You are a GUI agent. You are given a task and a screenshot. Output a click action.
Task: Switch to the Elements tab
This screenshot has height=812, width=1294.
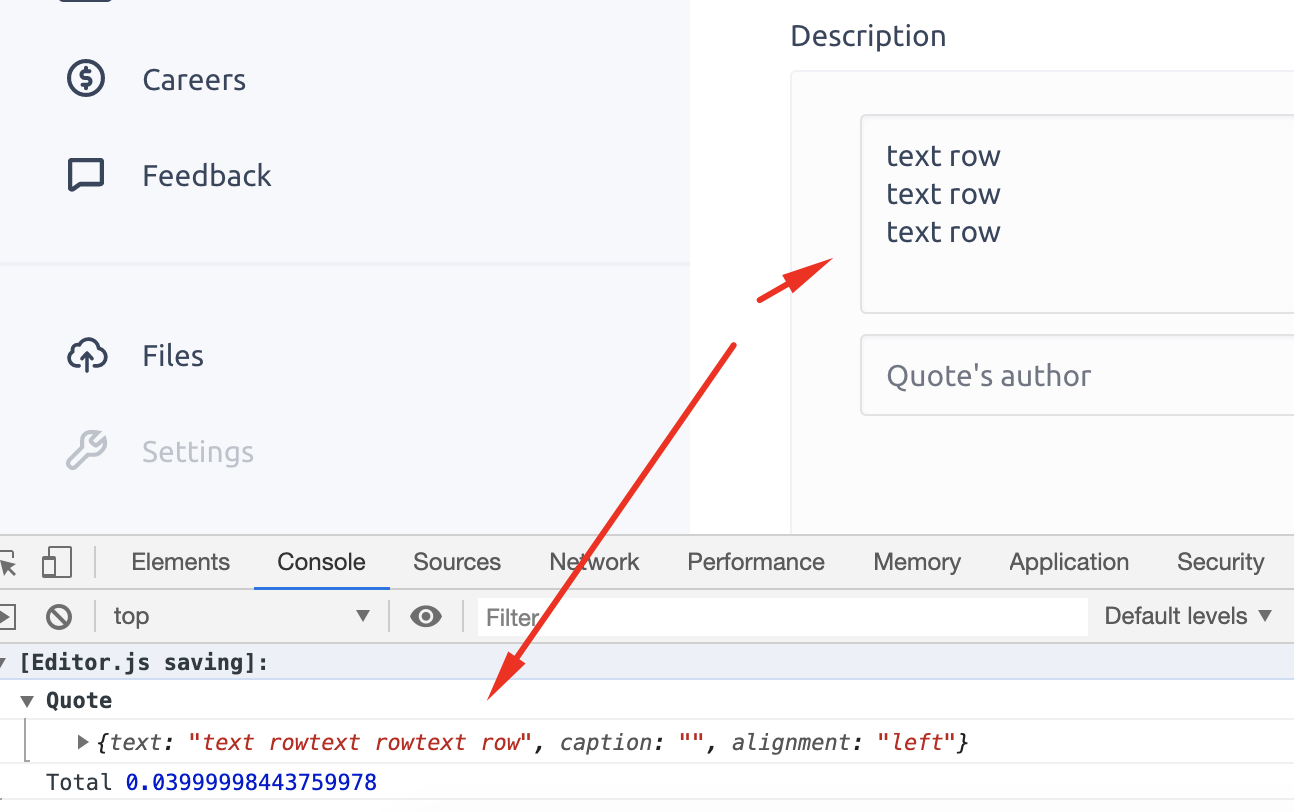(x=180, y=561)
